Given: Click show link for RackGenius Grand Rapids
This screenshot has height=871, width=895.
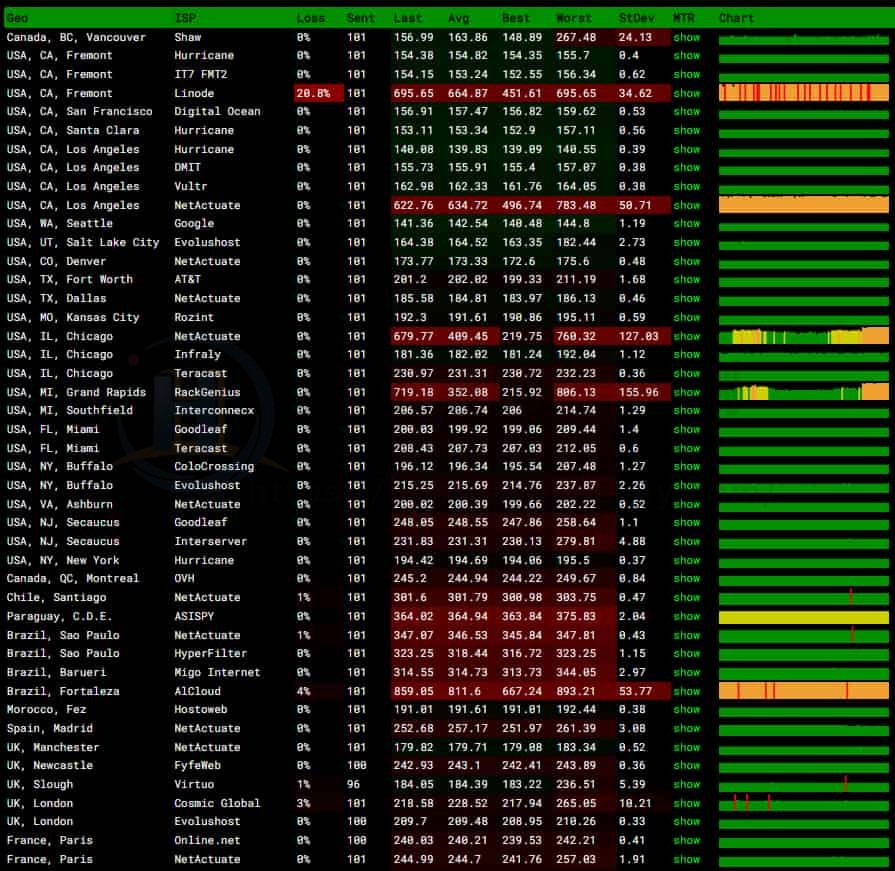Looking at the screenshot, I should pos(686,392).
